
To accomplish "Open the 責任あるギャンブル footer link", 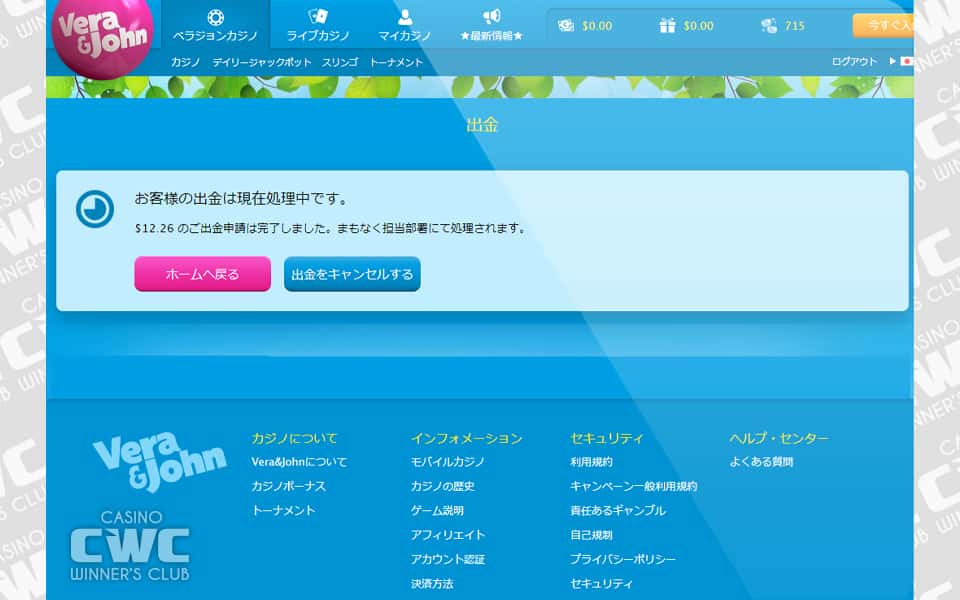I will pyautogui.click(x=618, y=510).
